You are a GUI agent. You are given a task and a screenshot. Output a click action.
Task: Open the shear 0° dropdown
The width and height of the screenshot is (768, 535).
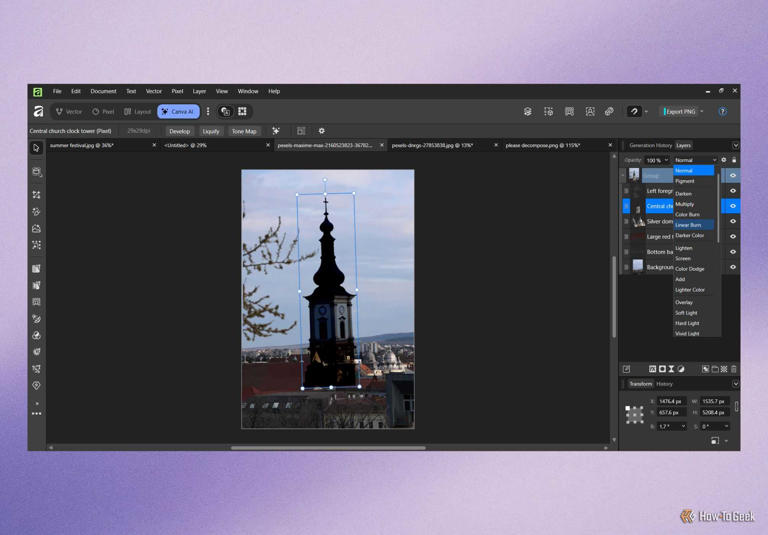(726, 426)
